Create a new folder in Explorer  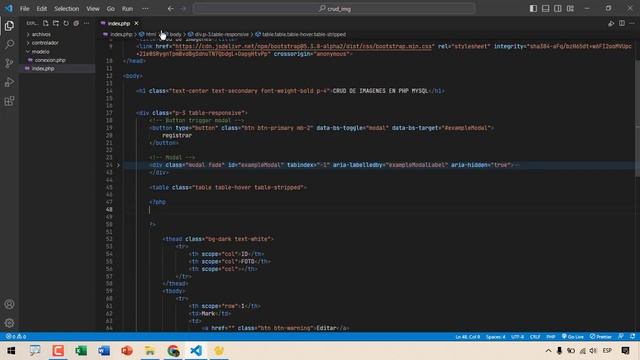56,23
